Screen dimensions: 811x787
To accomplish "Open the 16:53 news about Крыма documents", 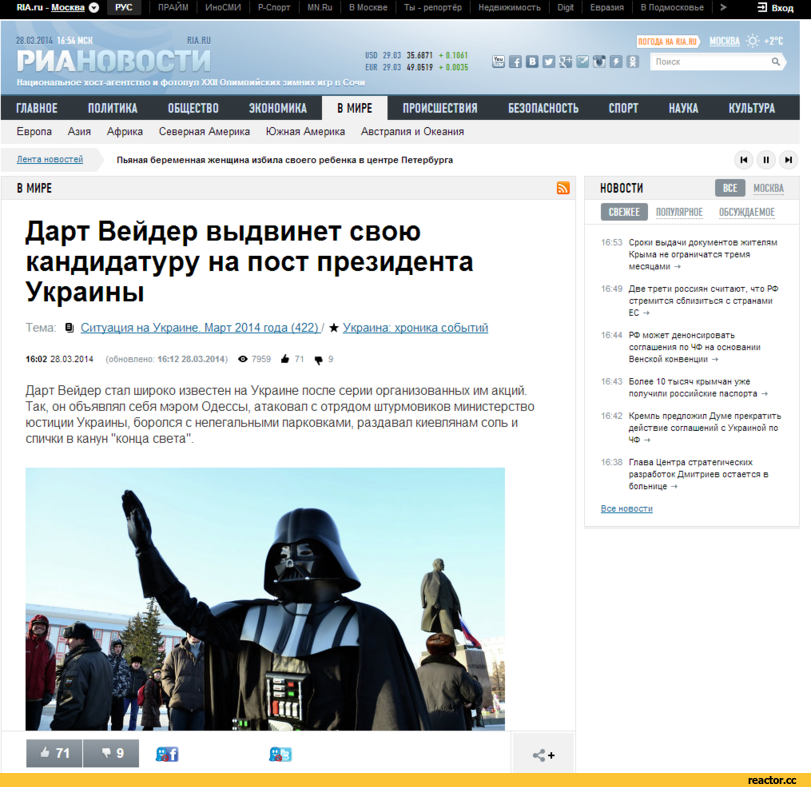I will (x=702, y=254).
